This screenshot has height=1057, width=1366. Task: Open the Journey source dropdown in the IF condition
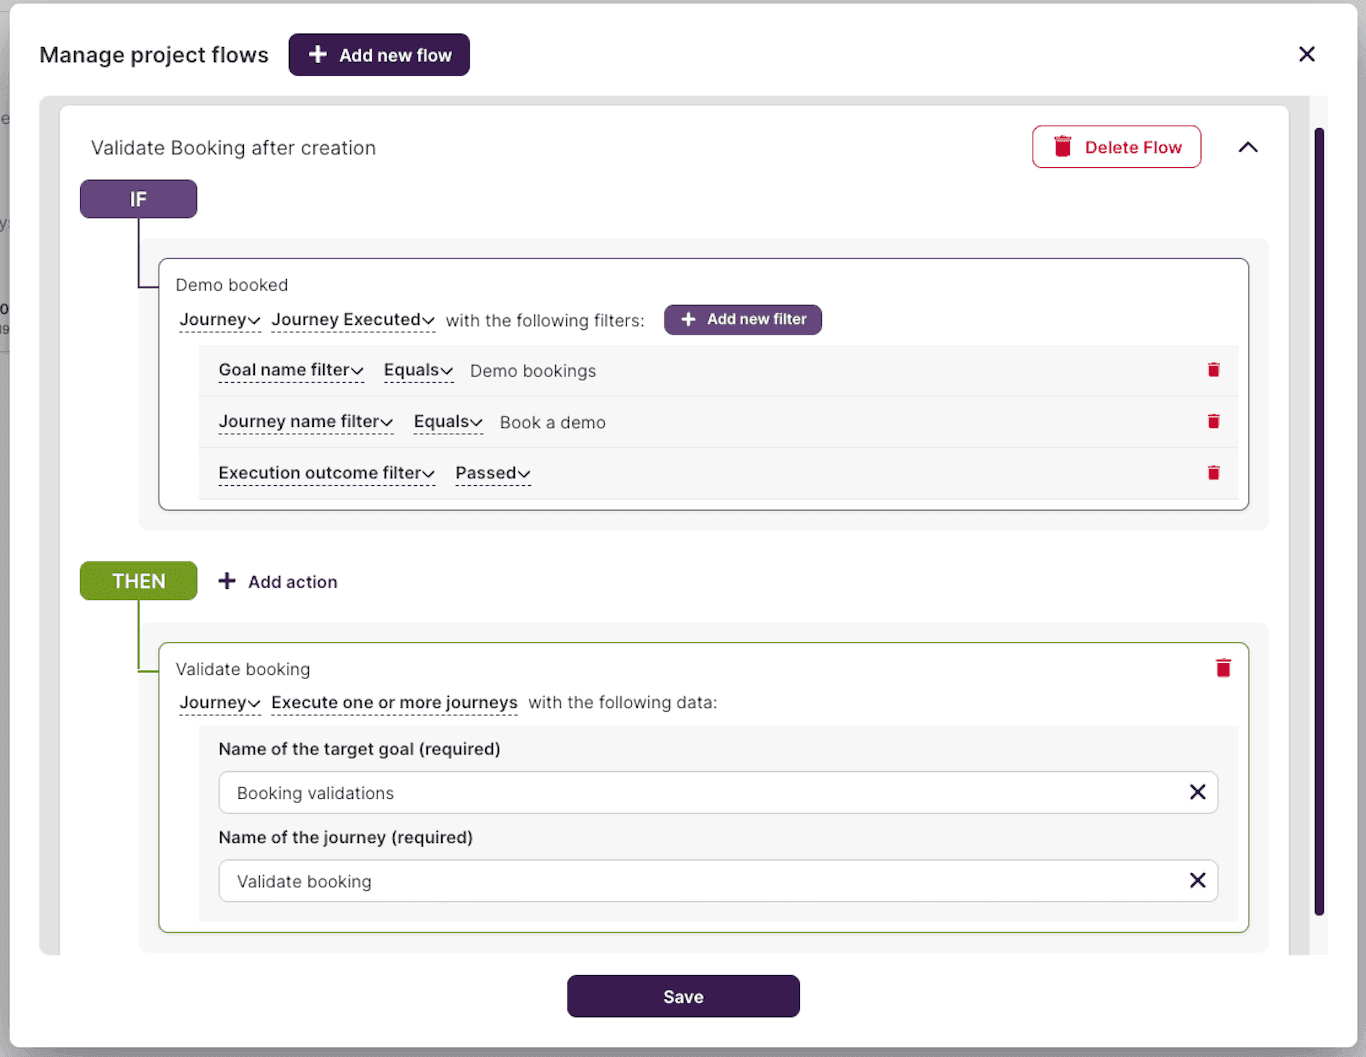[x=219, y=319]
